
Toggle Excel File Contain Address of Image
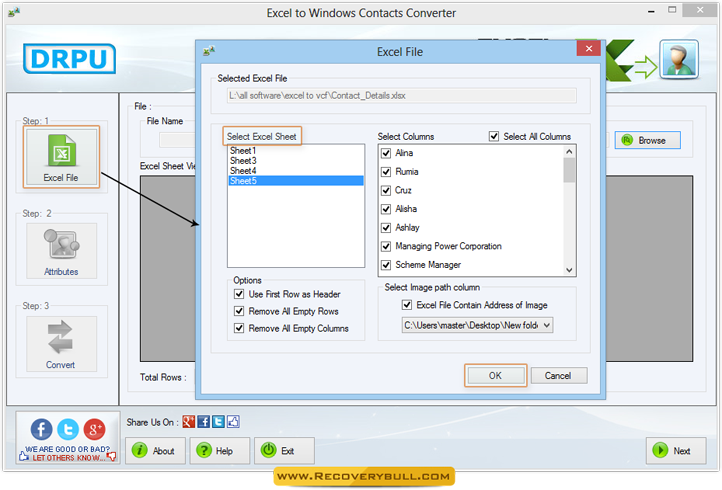[x=407, y=304]
